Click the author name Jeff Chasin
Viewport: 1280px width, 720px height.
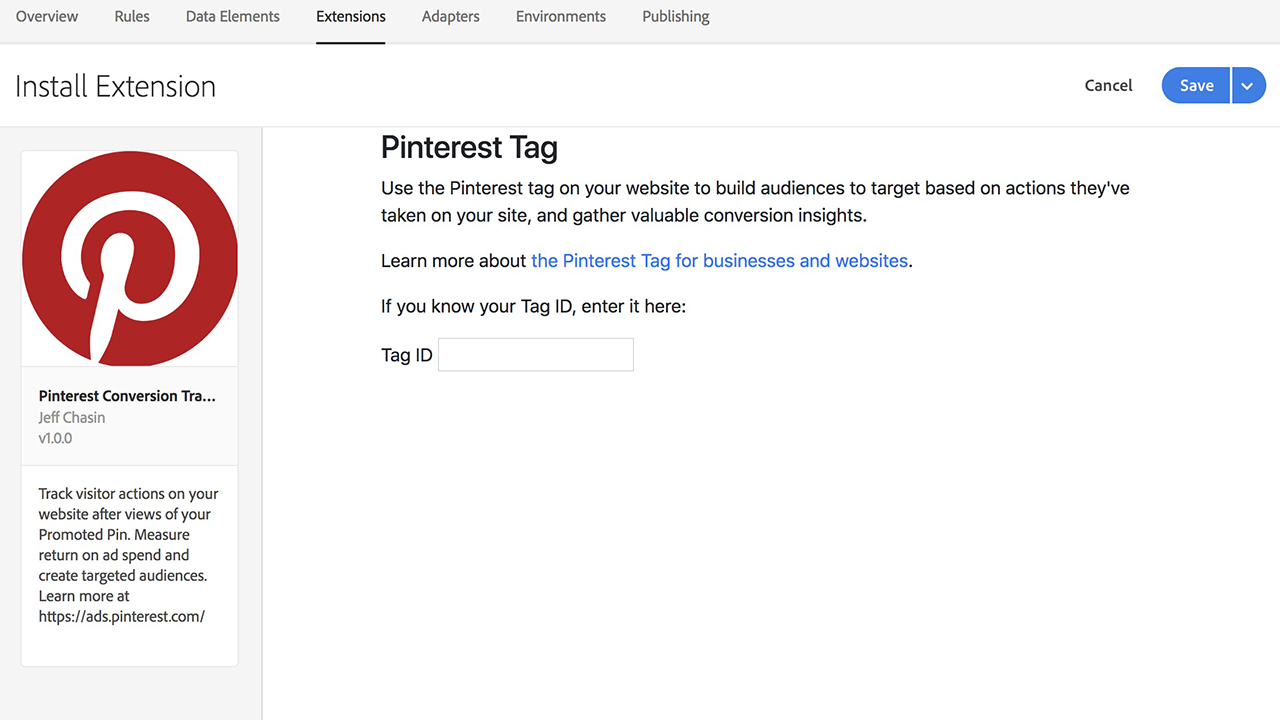72,417
